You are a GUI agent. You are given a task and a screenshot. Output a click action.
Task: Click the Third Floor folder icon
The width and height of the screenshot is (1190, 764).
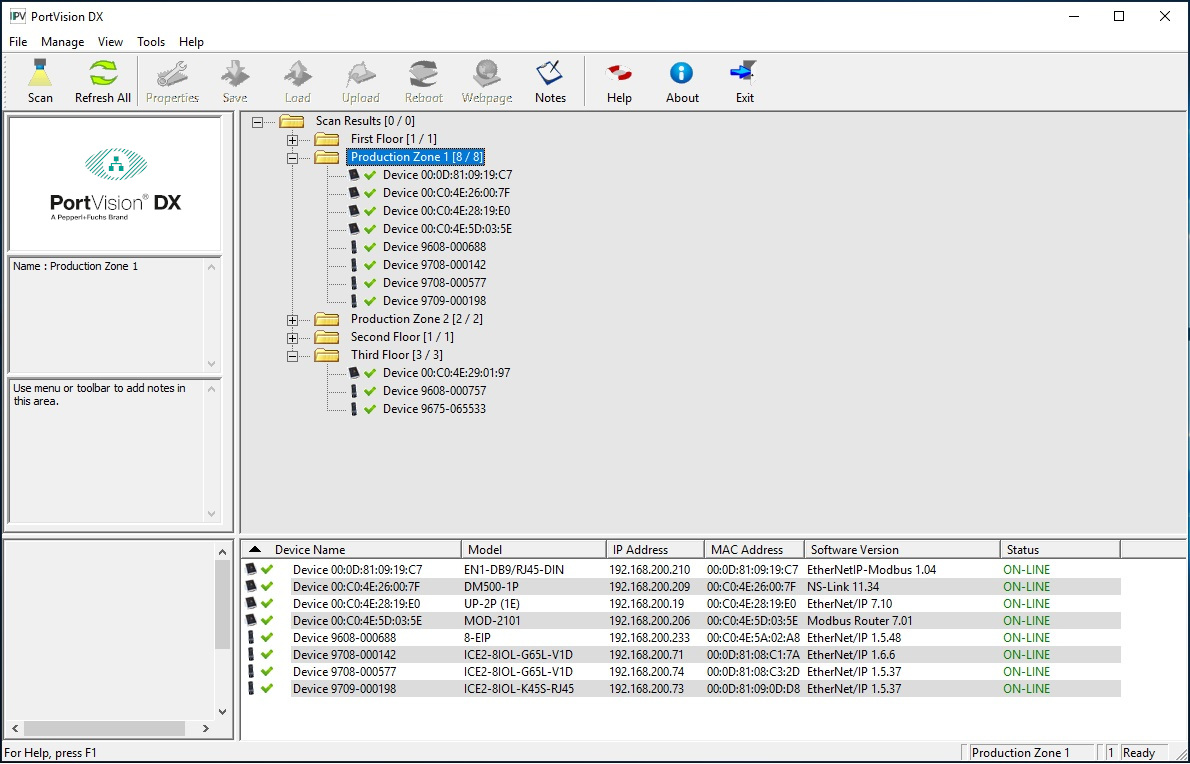326,355
